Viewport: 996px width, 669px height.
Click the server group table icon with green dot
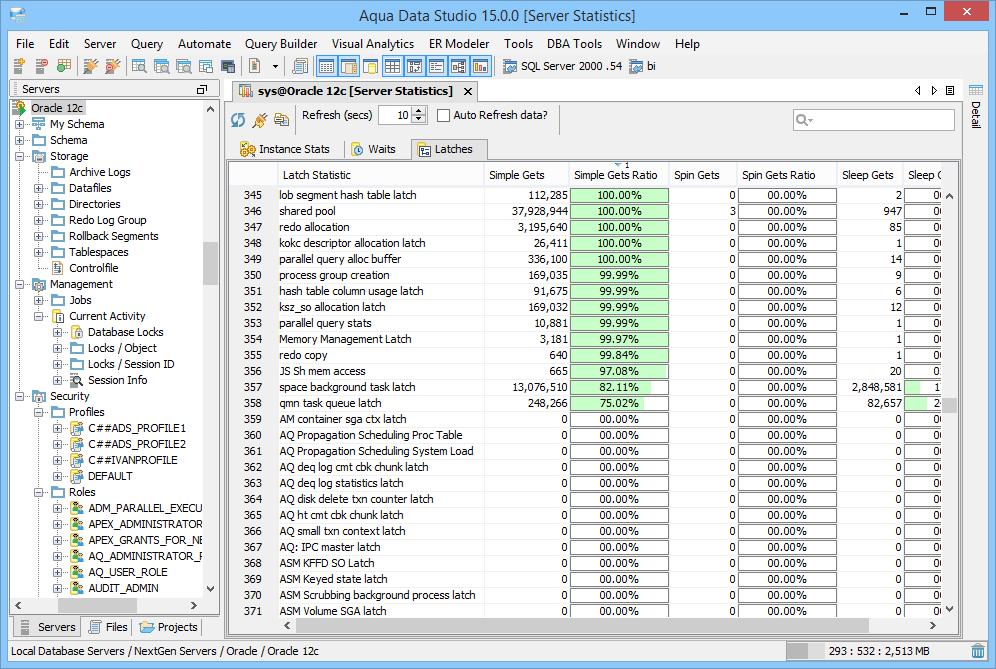point(64,66)
